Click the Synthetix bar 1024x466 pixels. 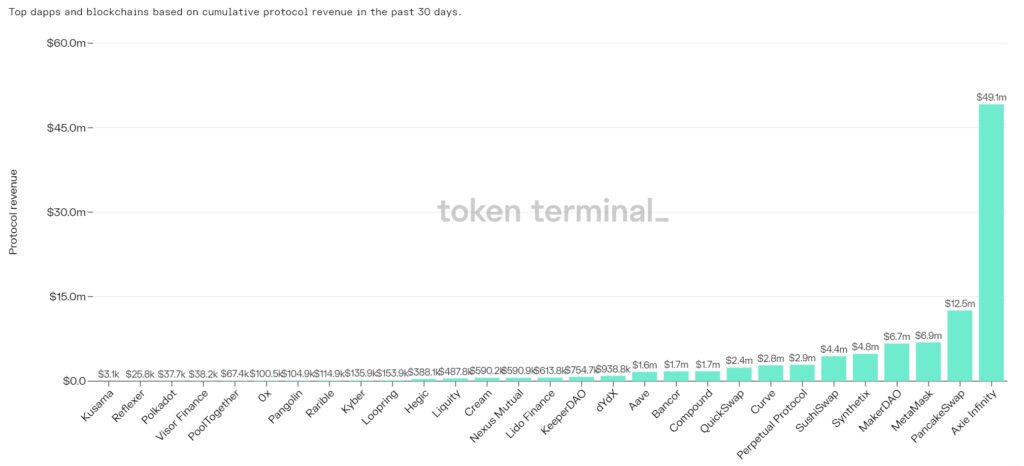[x=865, y=367]
